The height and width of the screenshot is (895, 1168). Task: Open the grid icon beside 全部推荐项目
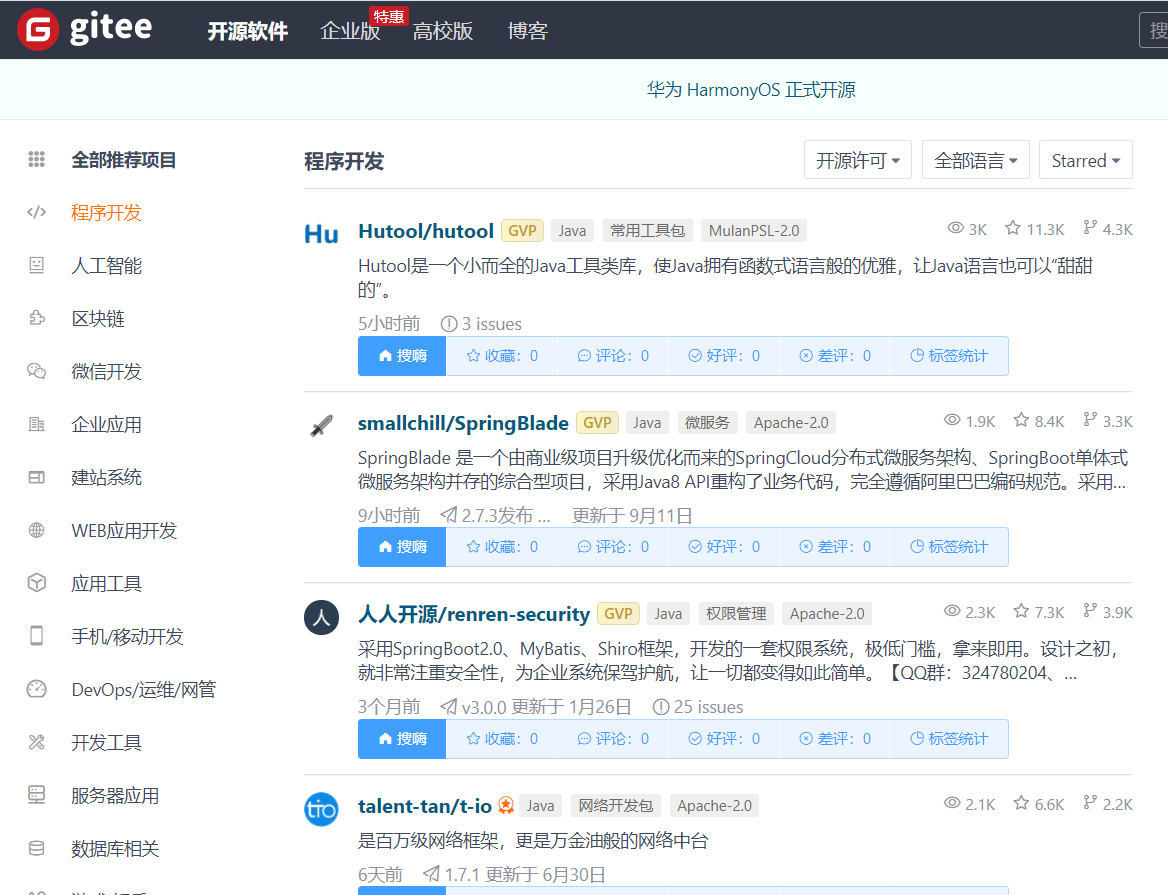[36, 159]
